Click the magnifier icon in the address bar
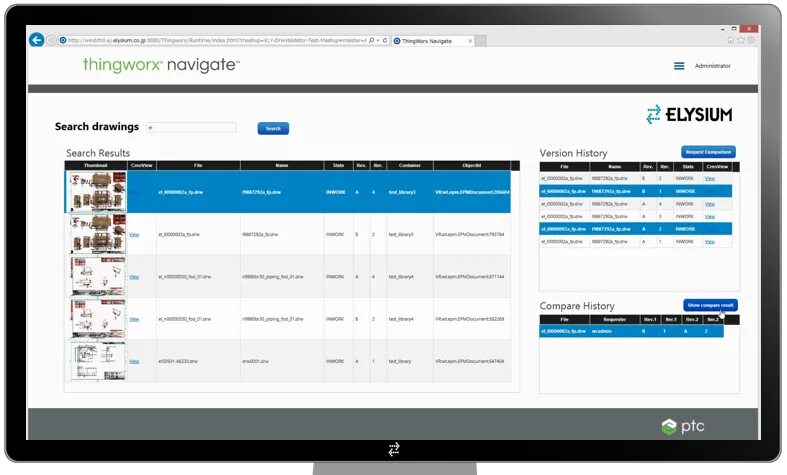 [x=371, y=40]
